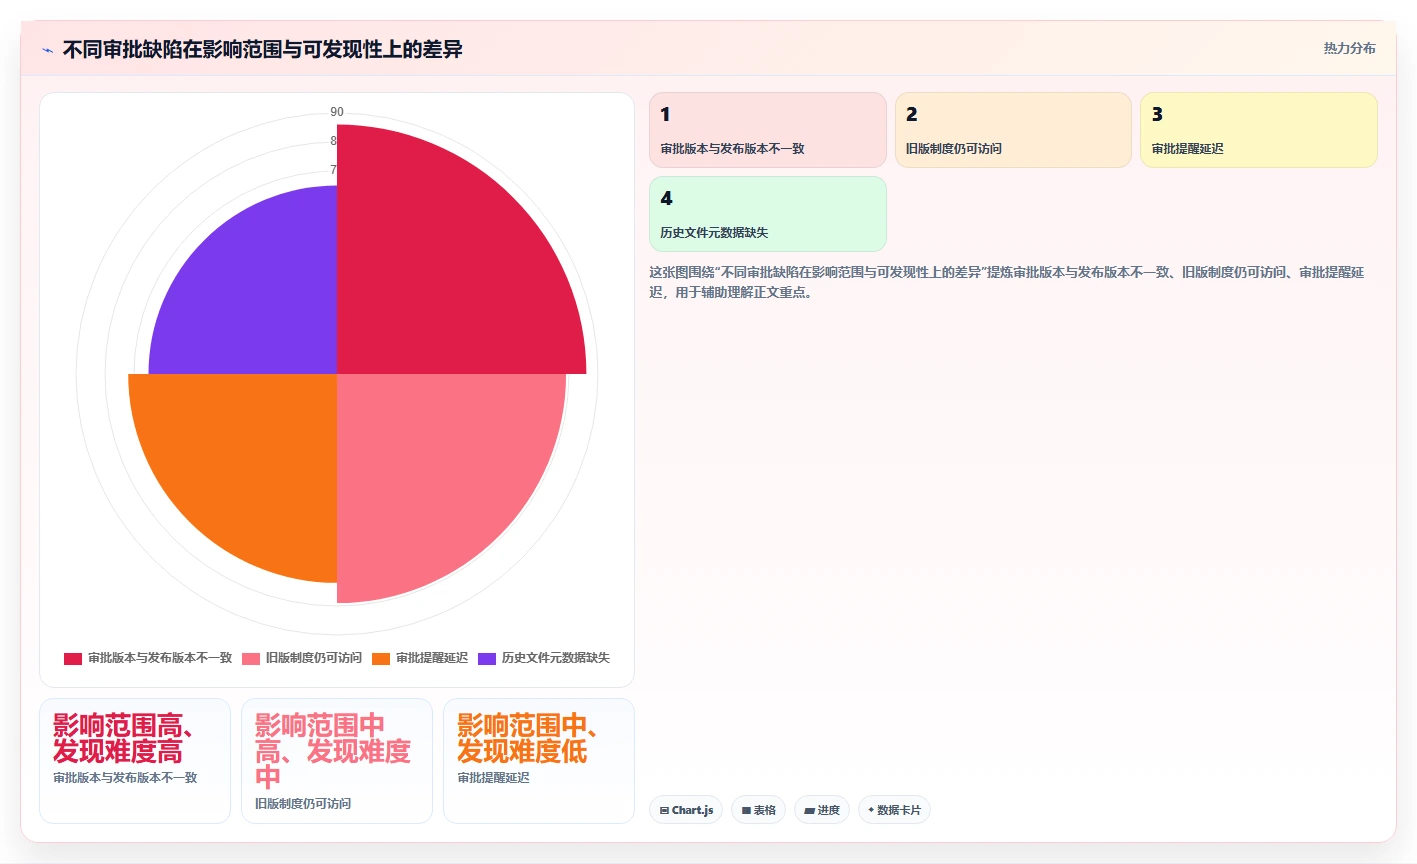Click the lightning icon beside the title

pos(48,50)
